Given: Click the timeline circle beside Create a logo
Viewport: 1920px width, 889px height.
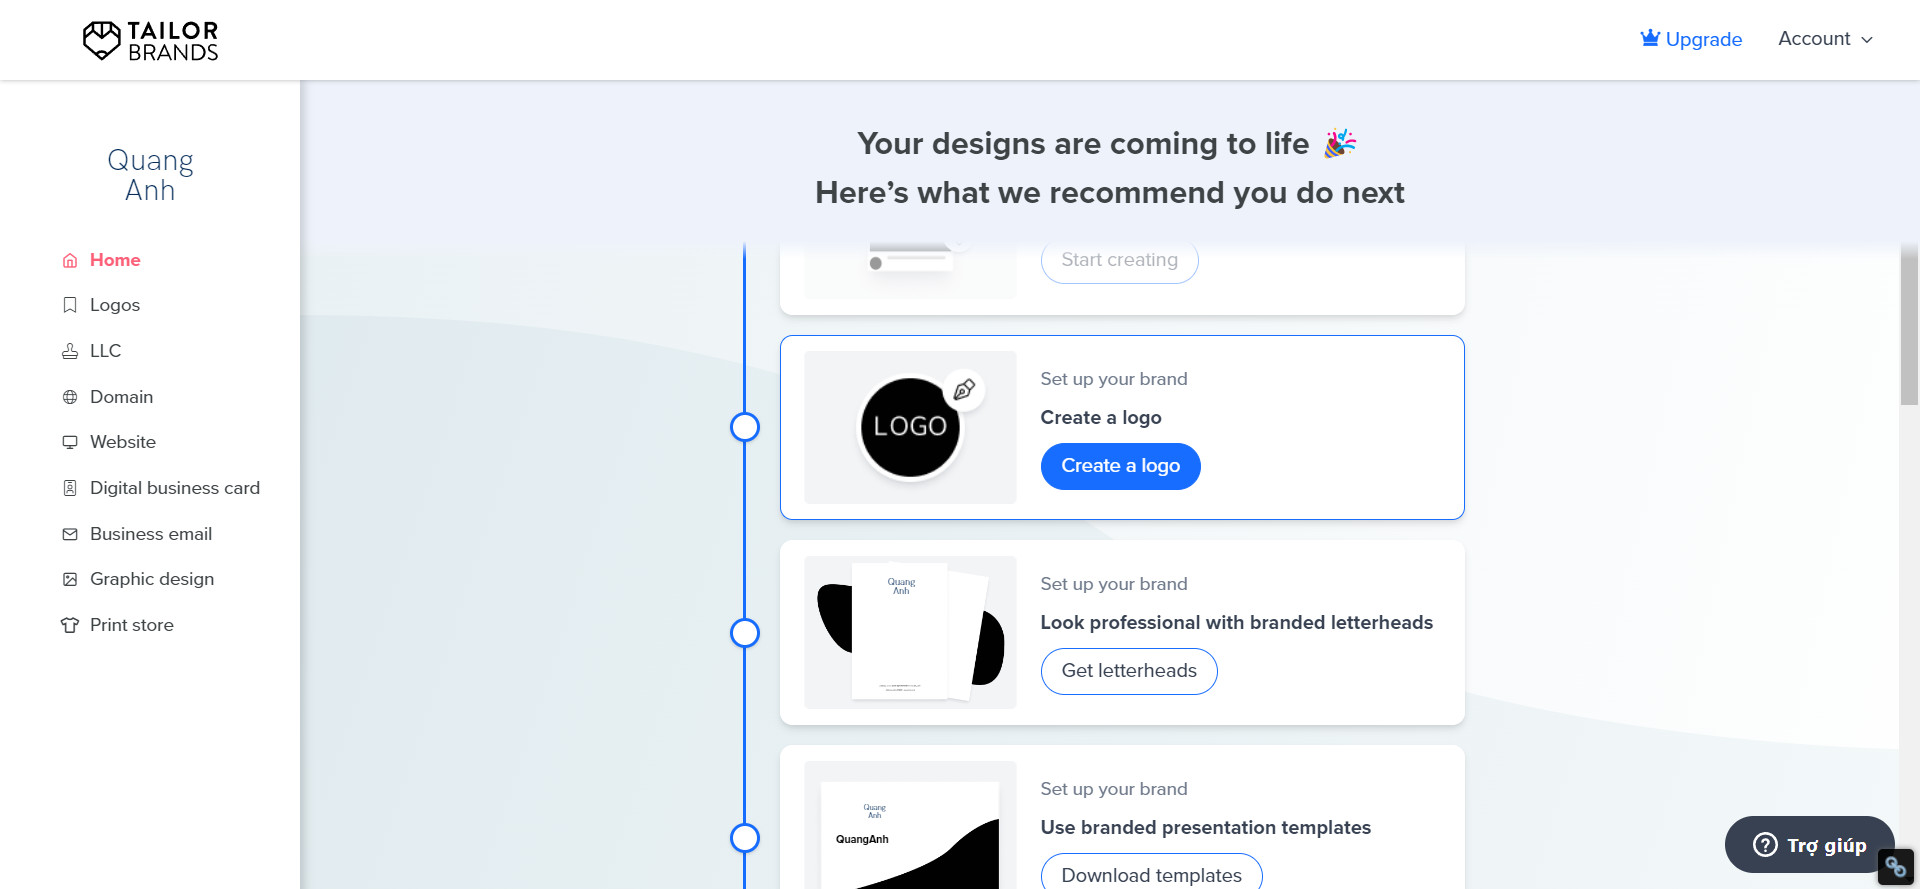Looking at the screenshot, I should tap(745, 427).
